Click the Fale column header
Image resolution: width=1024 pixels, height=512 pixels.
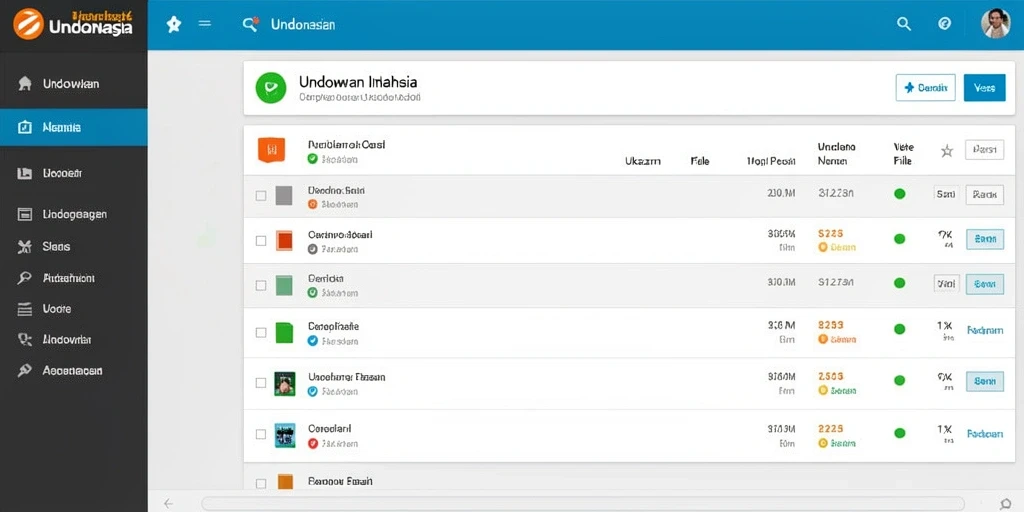tap(700, 161)
